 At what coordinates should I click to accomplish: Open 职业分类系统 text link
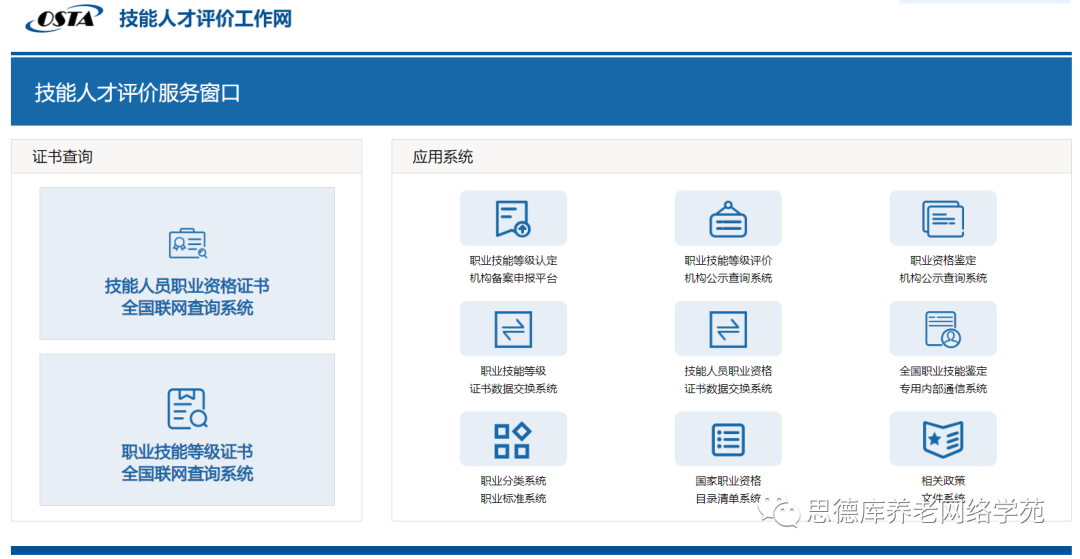point(513,481)
